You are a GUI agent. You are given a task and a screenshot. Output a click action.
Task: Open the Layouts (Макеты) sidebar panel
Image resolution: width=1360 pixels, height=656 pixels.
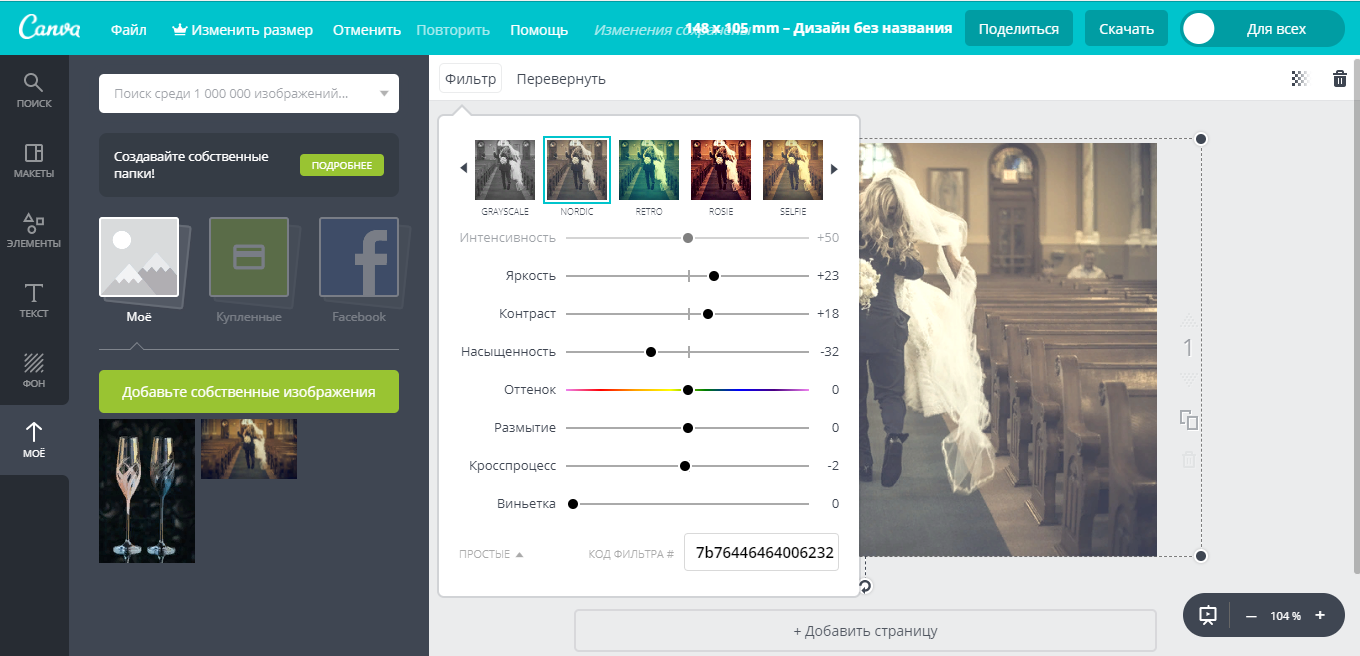tap(34, 160)
